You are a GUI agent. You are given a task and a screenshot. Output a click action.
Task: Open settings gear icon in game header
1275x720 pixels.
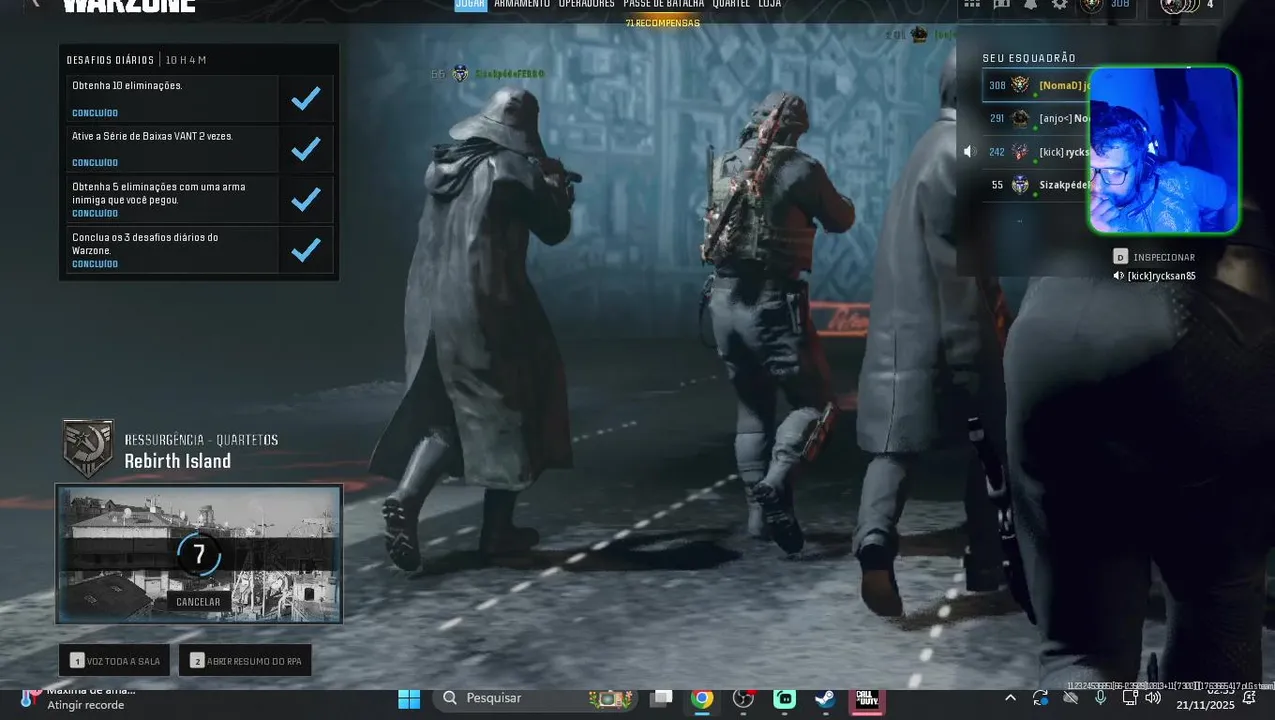pyautogui.click(x=1060, y=5)
